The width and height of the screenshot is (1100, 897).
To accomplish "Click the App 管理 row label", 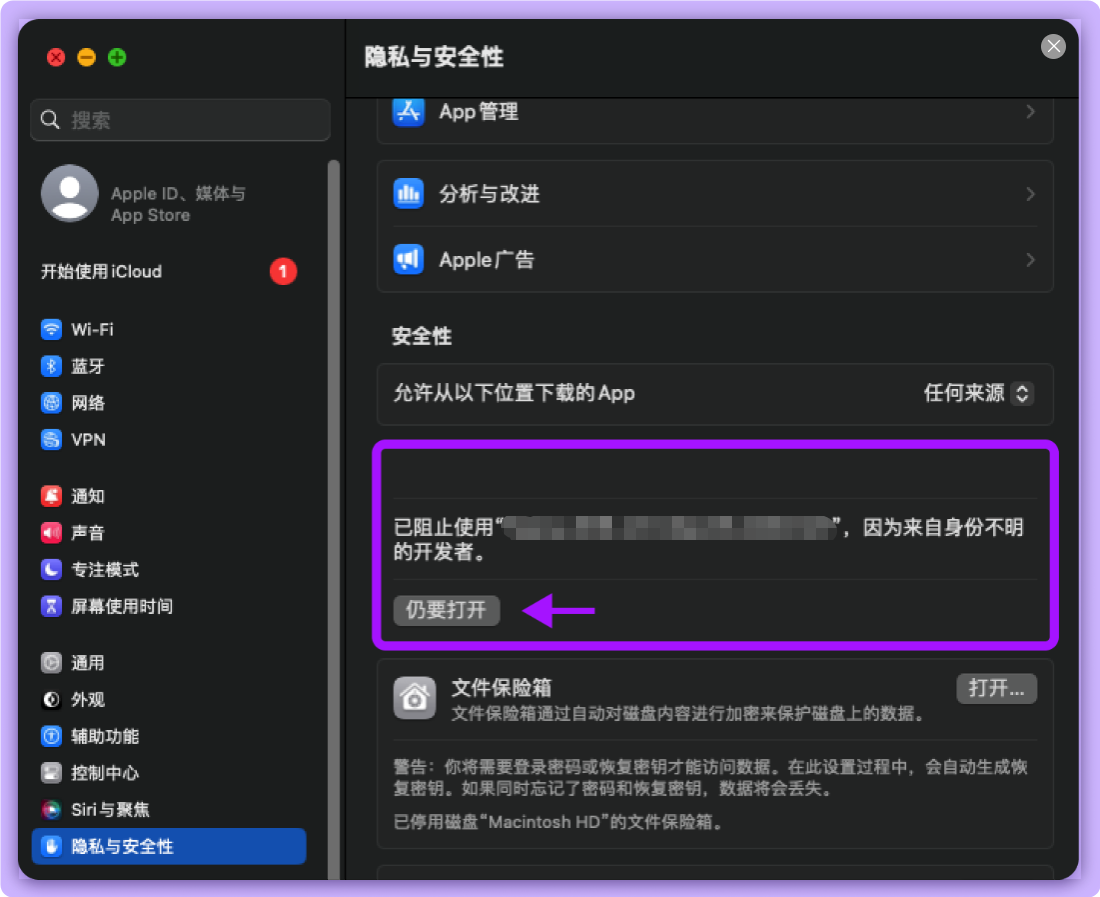I will [x=479, y=112].
